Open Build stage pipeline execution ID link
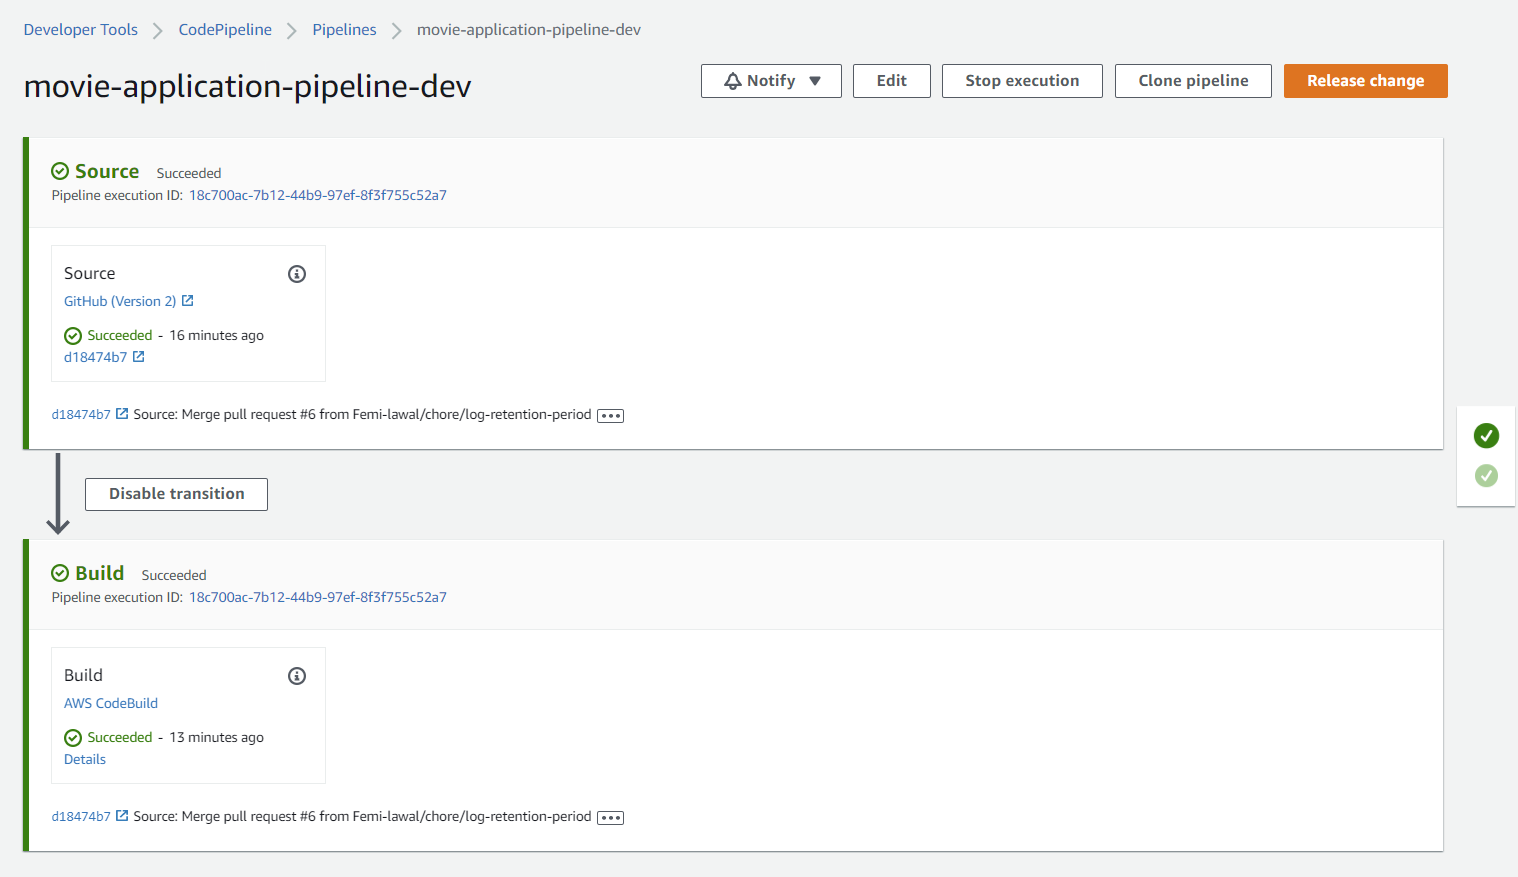This screenshot has height=877, width=1518. click(318, 597)
